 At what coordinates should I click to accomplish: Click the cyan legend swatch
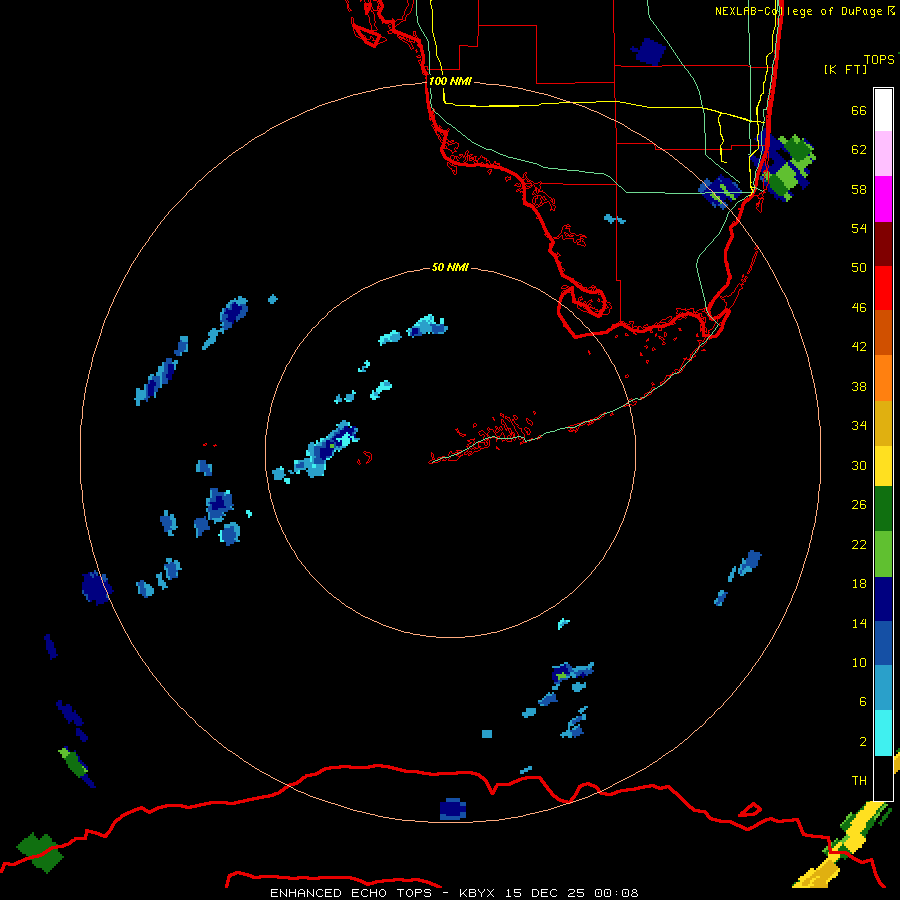click(x=883, y=733)
